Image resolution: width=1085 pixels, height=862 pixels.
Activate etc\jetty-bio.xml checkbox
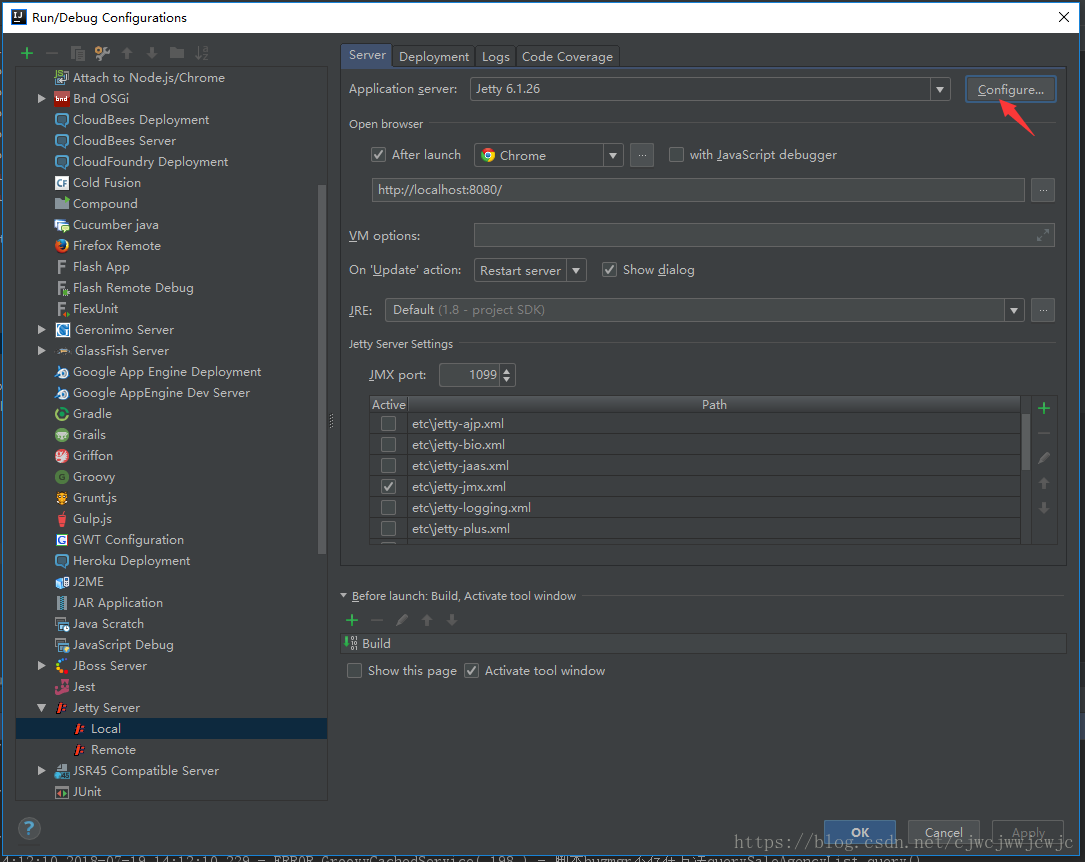pyautogui.click(x=389, y=444)
